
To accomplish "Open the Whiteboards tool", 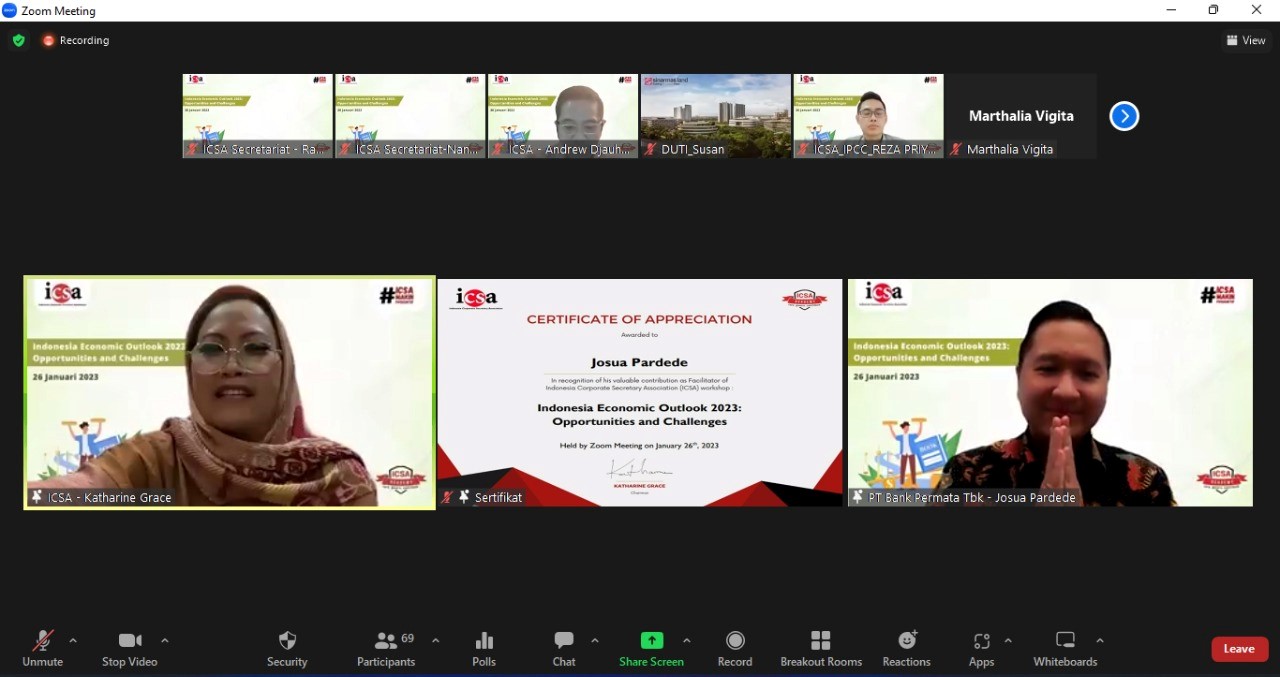I will [1065, 648].
